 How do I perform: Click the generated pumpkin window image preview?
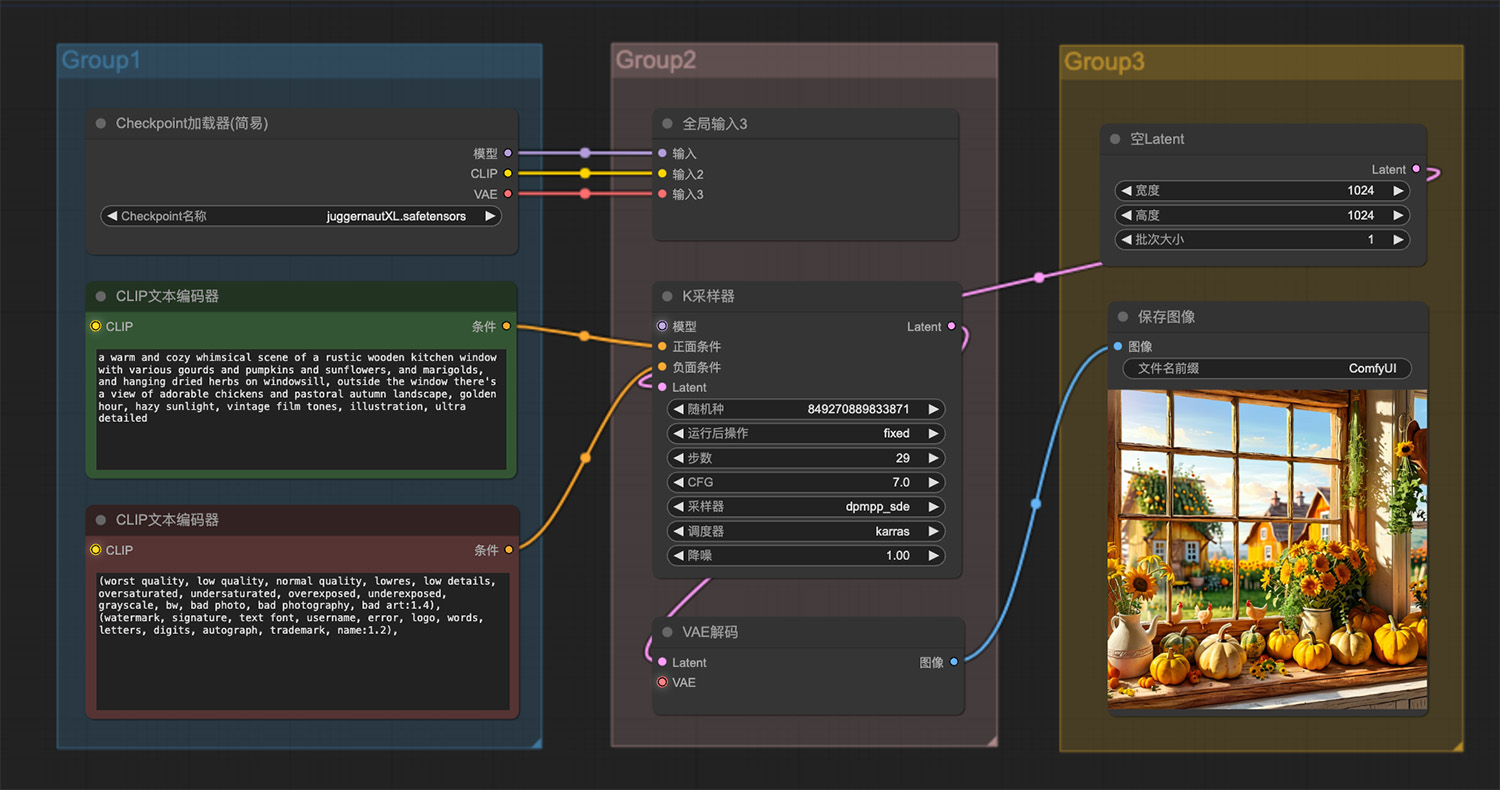click(x=1267, y=550)
